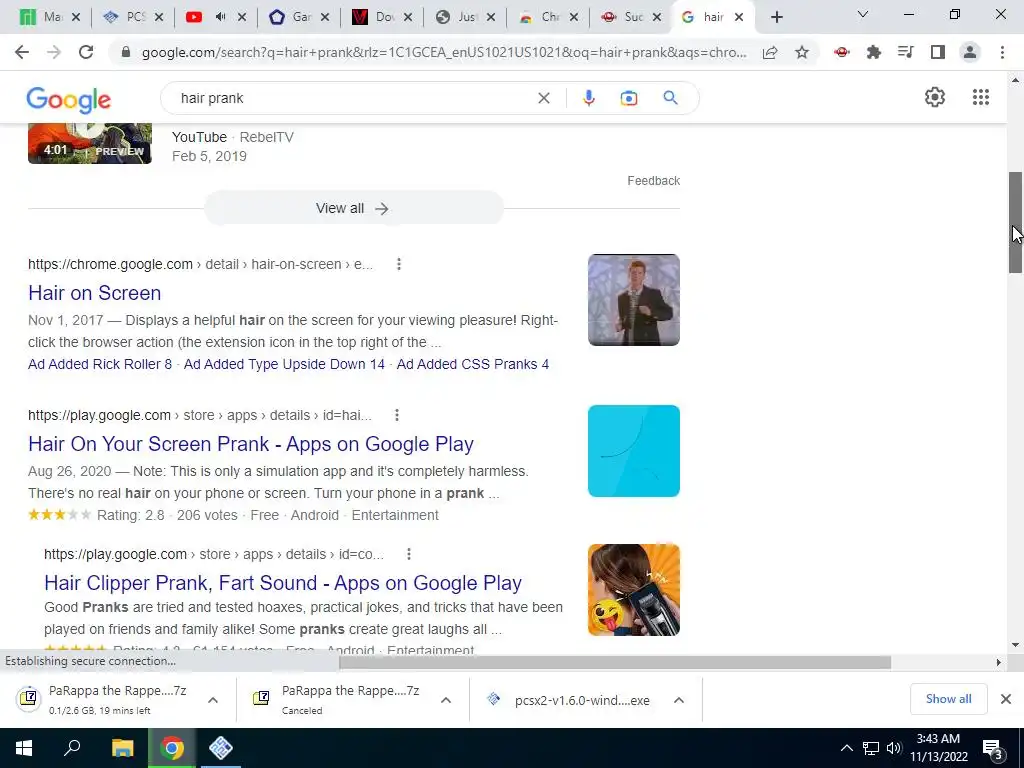
Task: Open a new browser tab
Action: [x=776, y=17]
